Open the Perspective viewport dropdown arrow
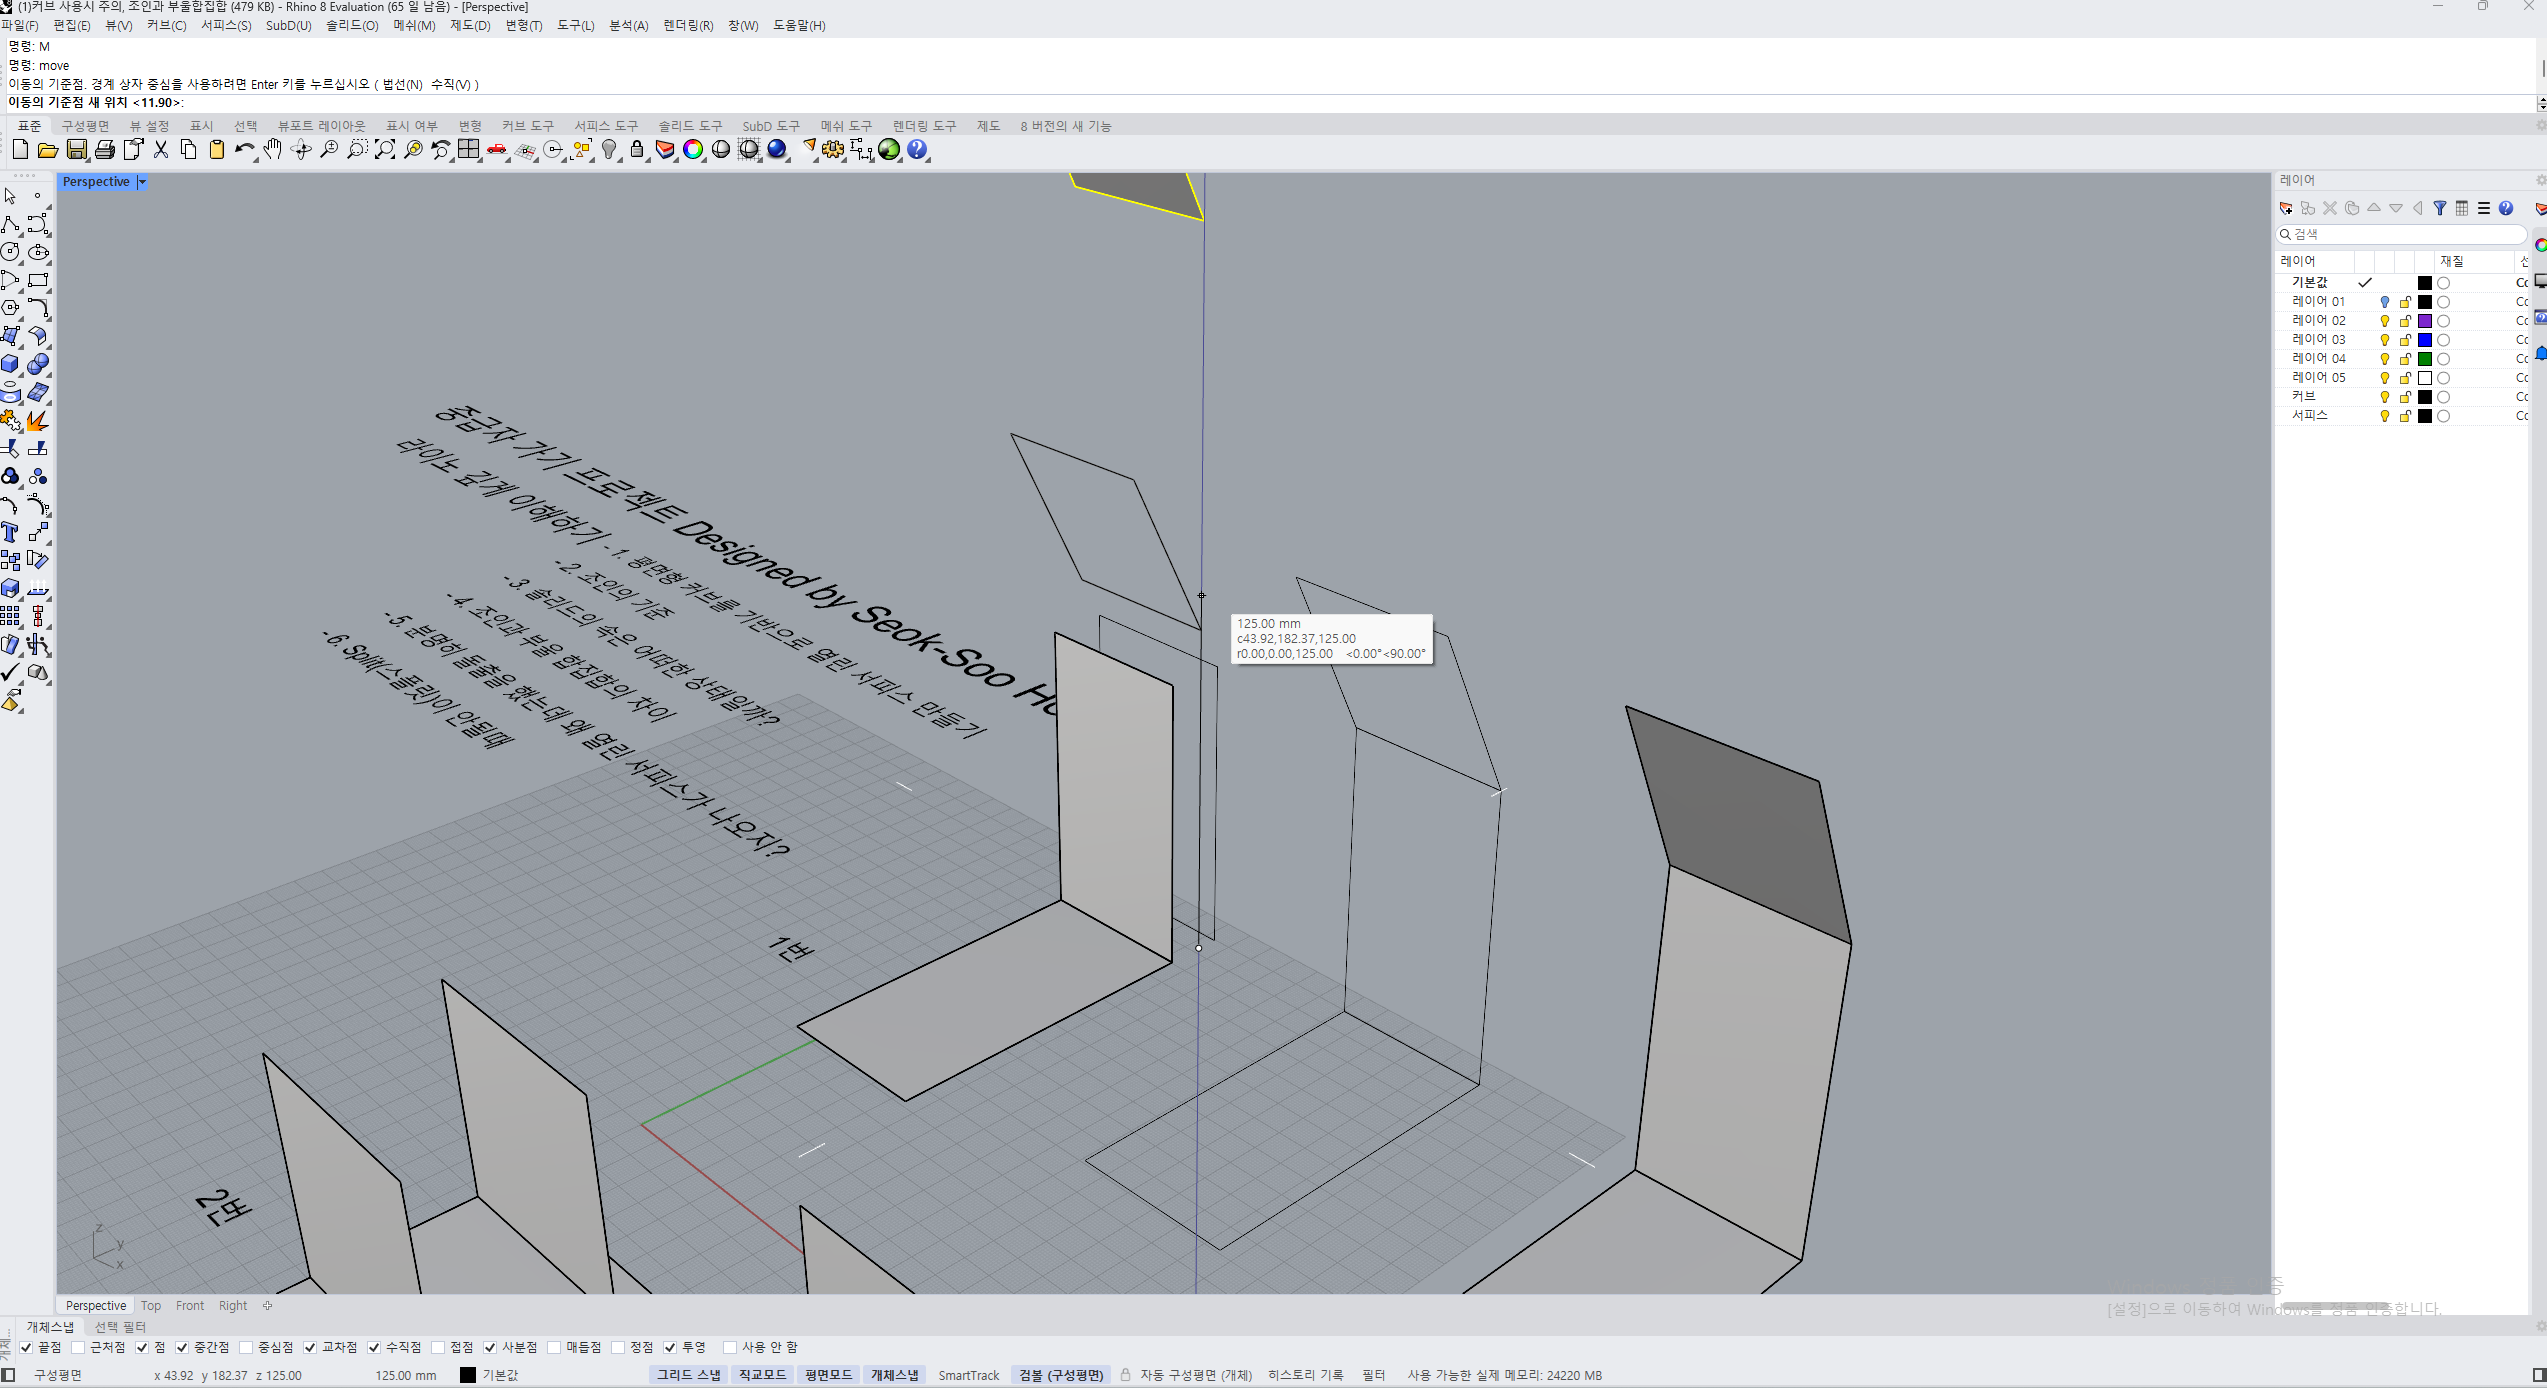 [x=141, y=182]
